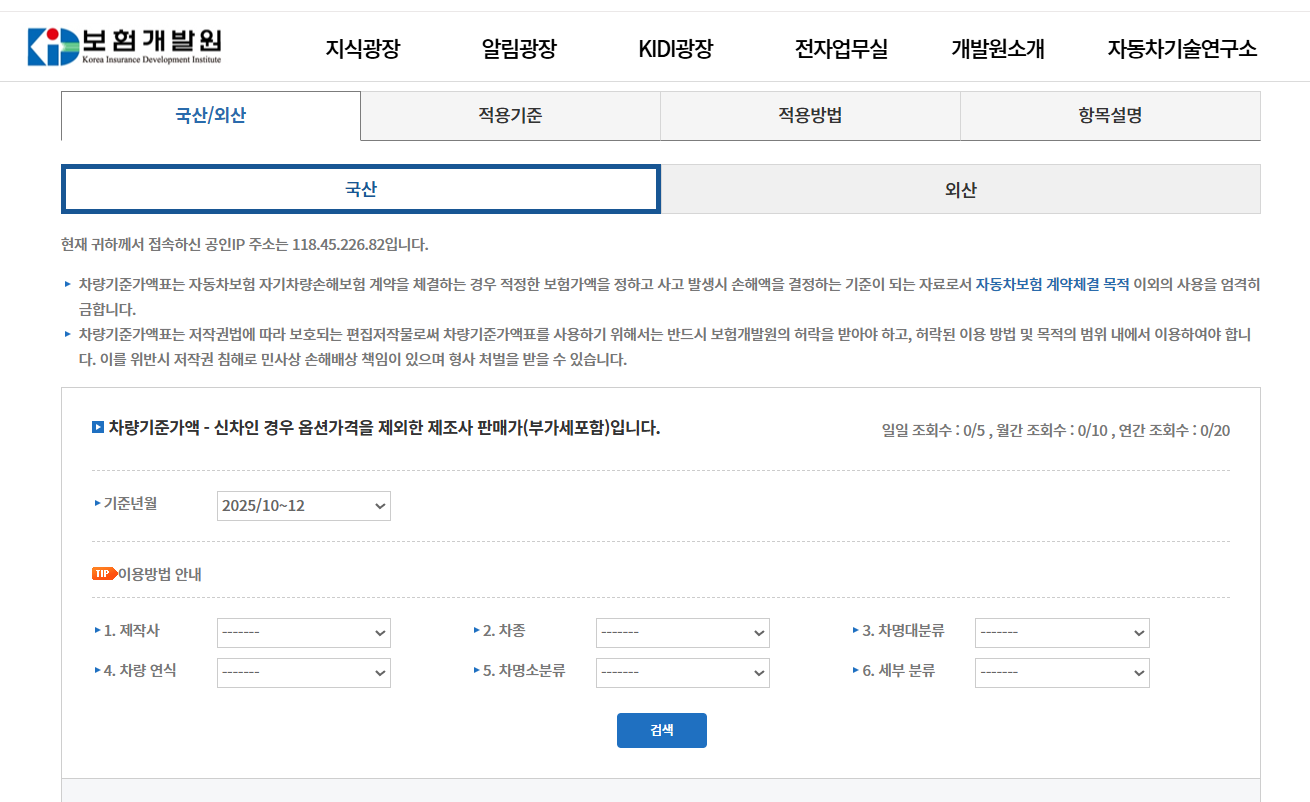Screen dimensions: 1310x802
Task: Click the 이용방법 안내 link
Action: (160, 574)
